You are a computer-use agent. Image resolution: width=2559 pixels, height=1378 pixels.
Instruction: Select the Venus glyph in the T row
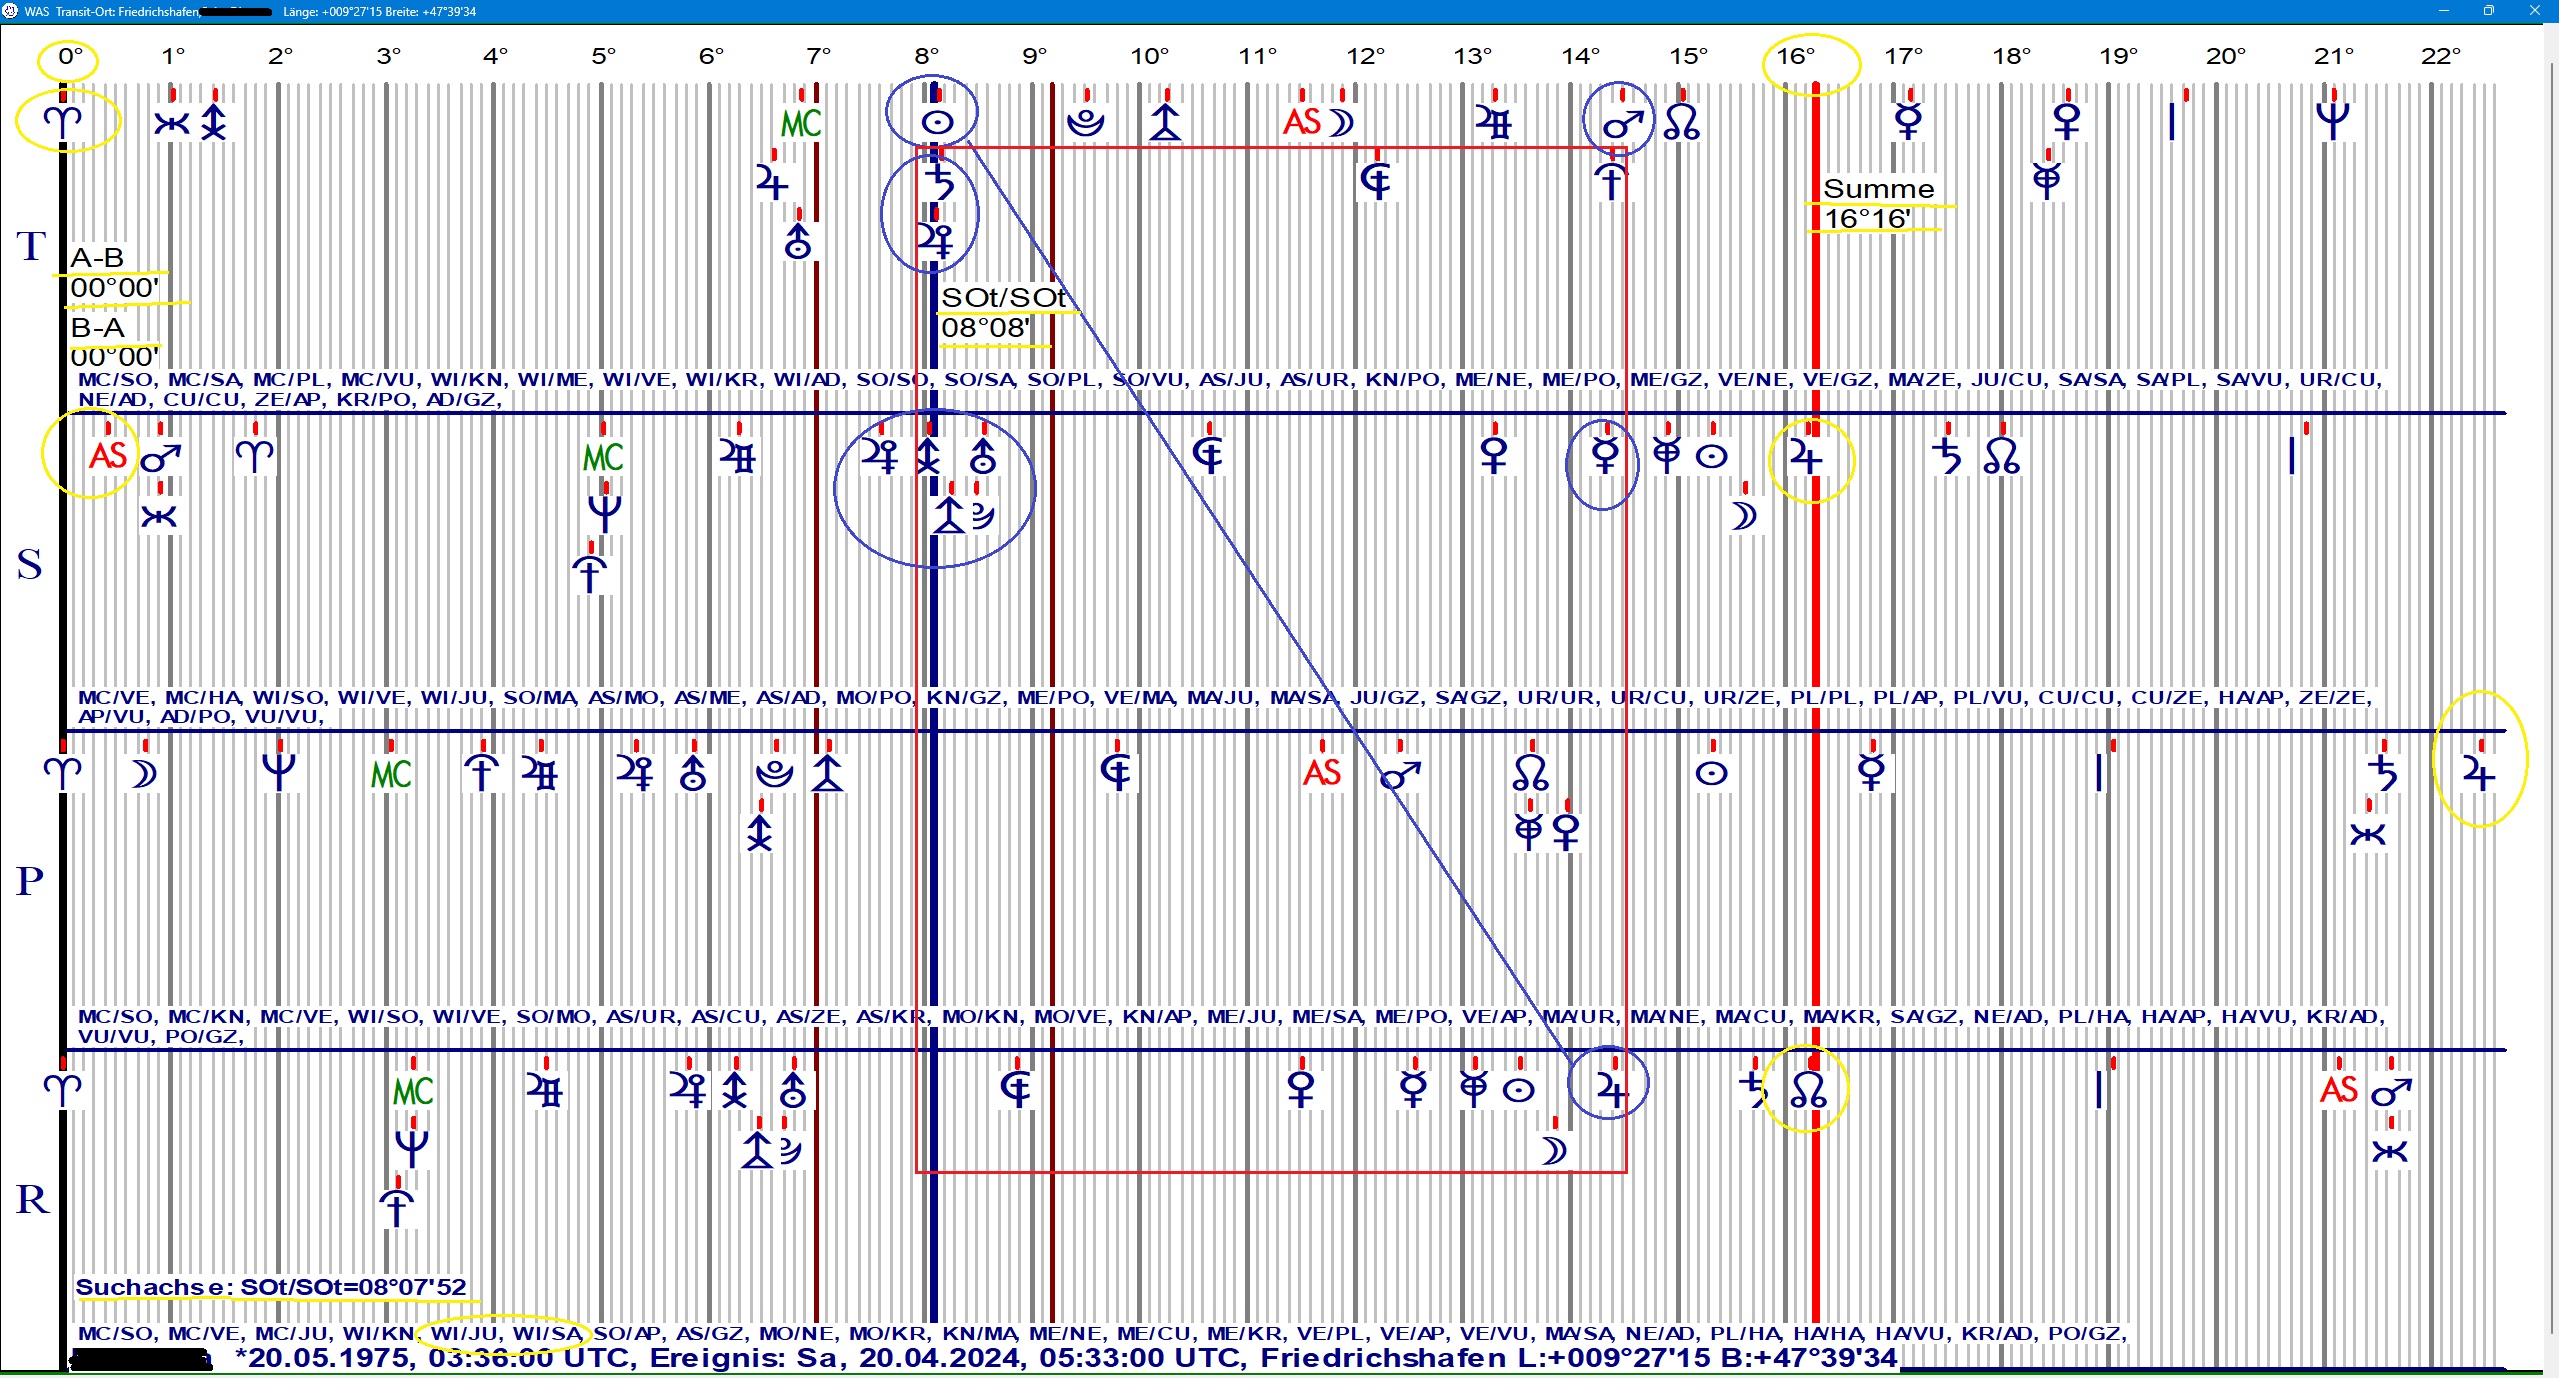click(x=2066, y=122)
